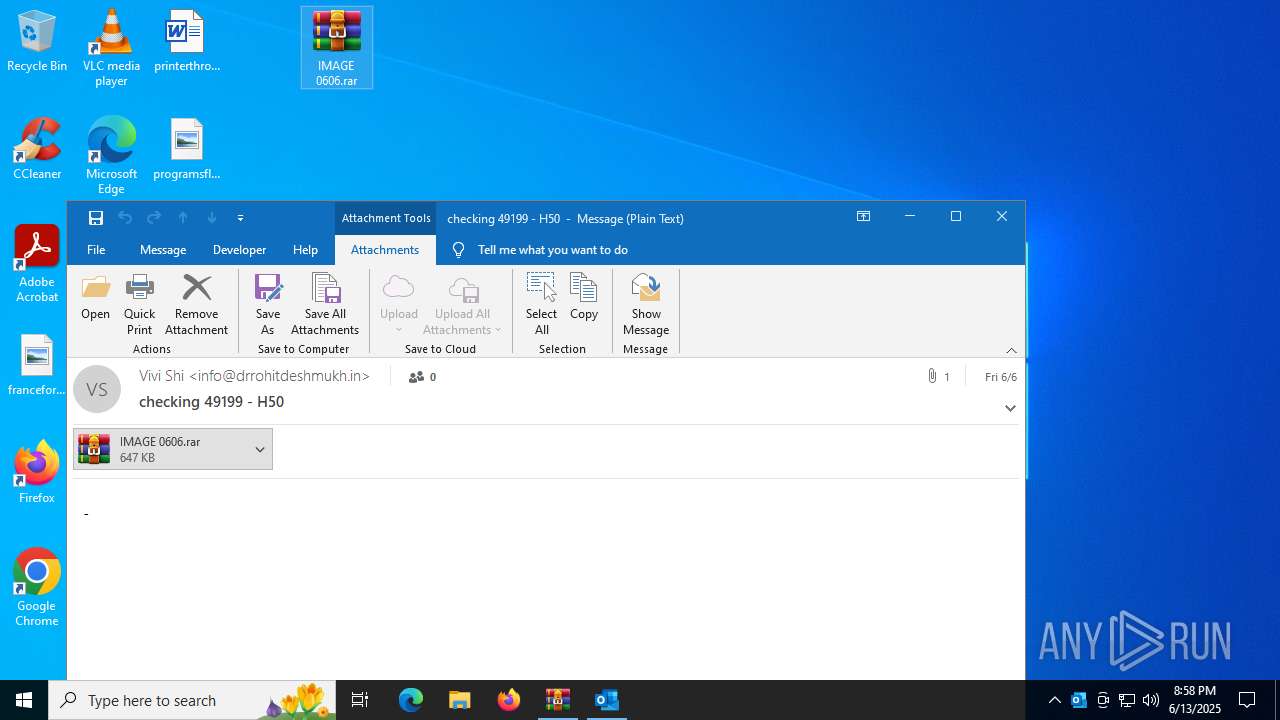Click Select All in the Selection group
The image size is (1280, 720).
pyautogui.click(x=541, y=305)
